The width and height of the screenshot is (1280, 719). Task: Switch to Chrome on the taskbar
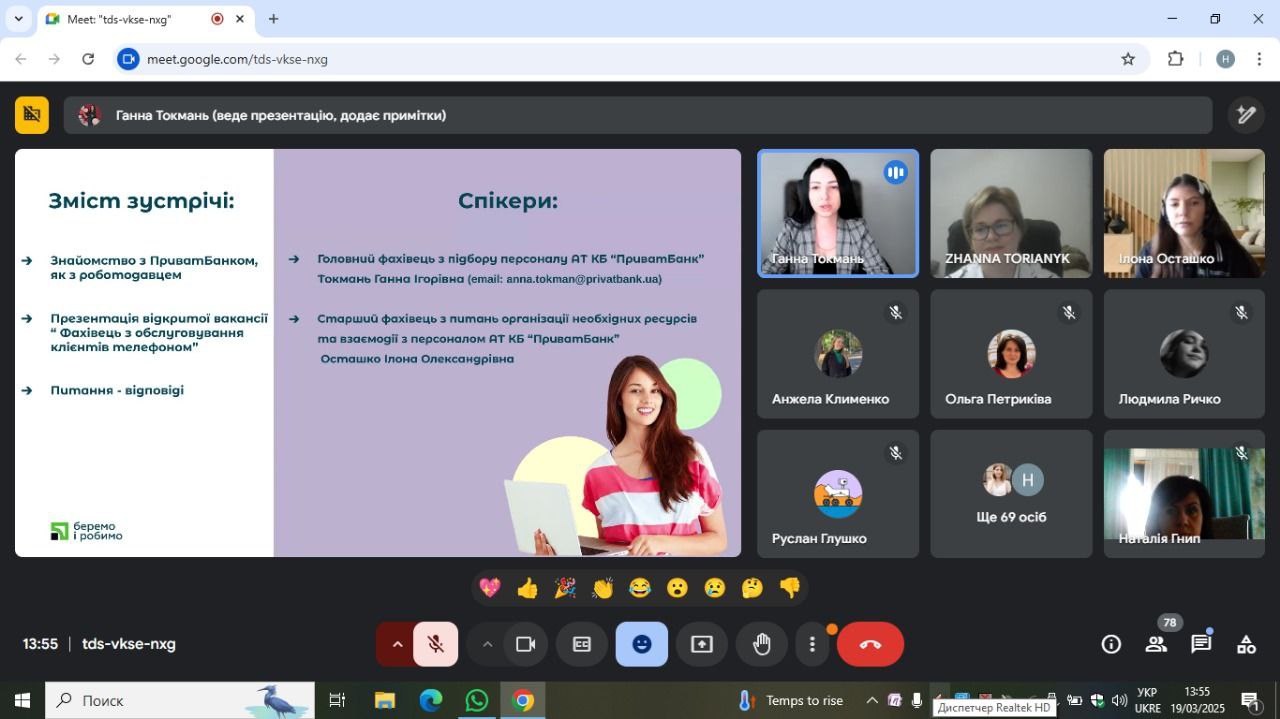[x=523, y=700]
